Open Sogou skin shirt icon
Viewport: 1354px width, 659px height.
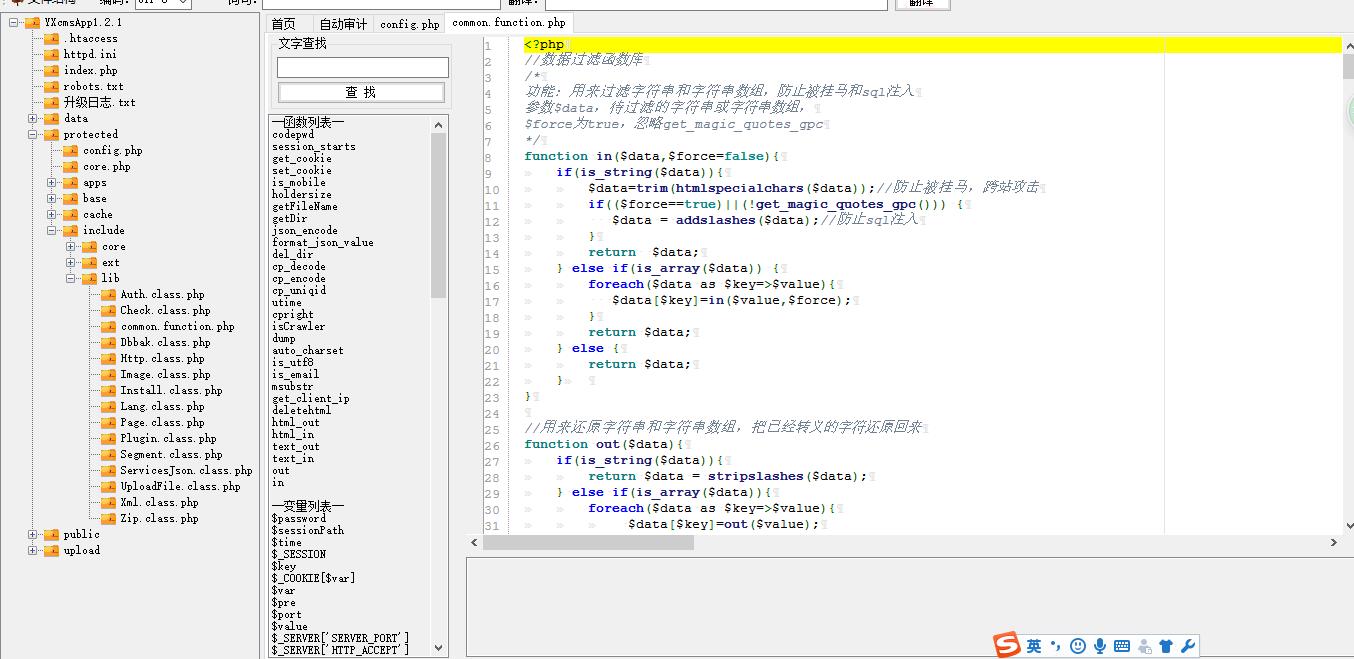(1166, 646)
